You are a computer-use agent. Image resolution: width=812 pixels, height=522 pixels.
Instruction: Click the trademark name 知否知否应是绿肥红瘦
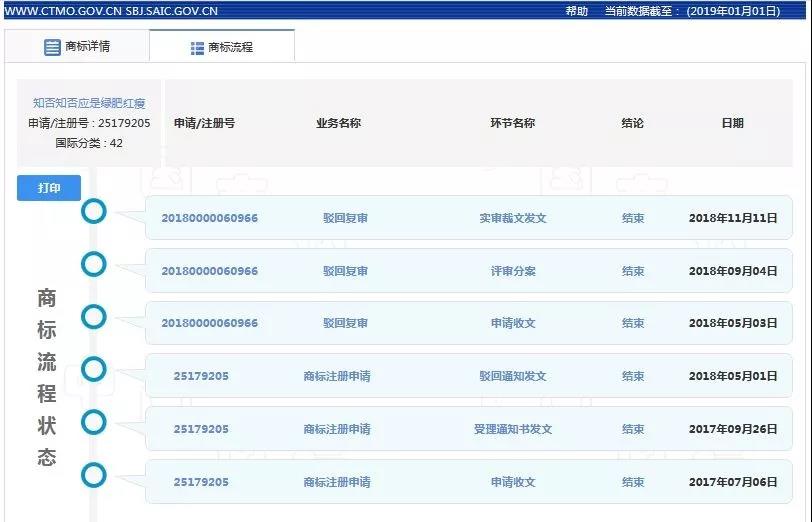[89, 103]
